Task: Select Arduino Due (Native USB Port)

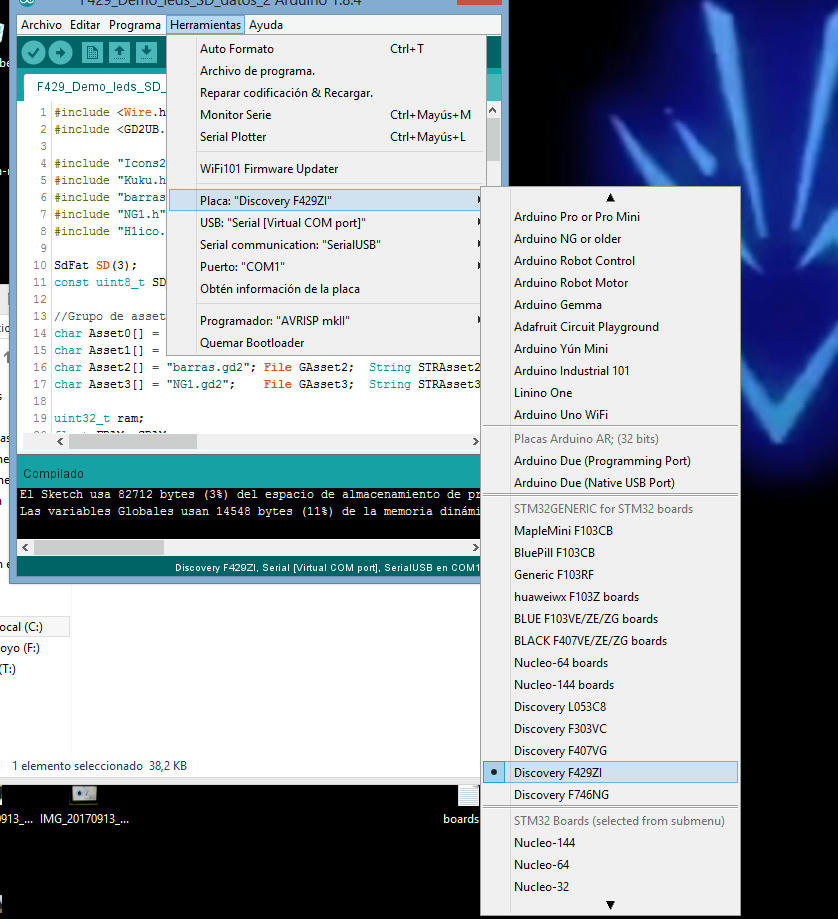Action: pyautogui.click(x=610, y=482)
